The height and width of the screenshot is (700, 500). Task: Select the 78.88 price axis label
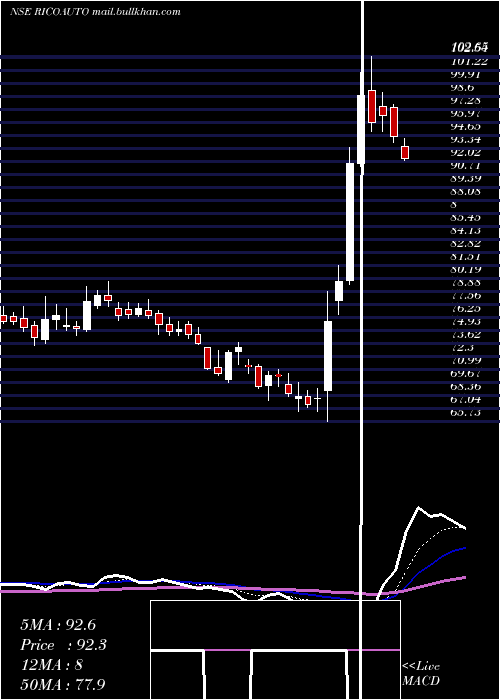click(467, 282)
